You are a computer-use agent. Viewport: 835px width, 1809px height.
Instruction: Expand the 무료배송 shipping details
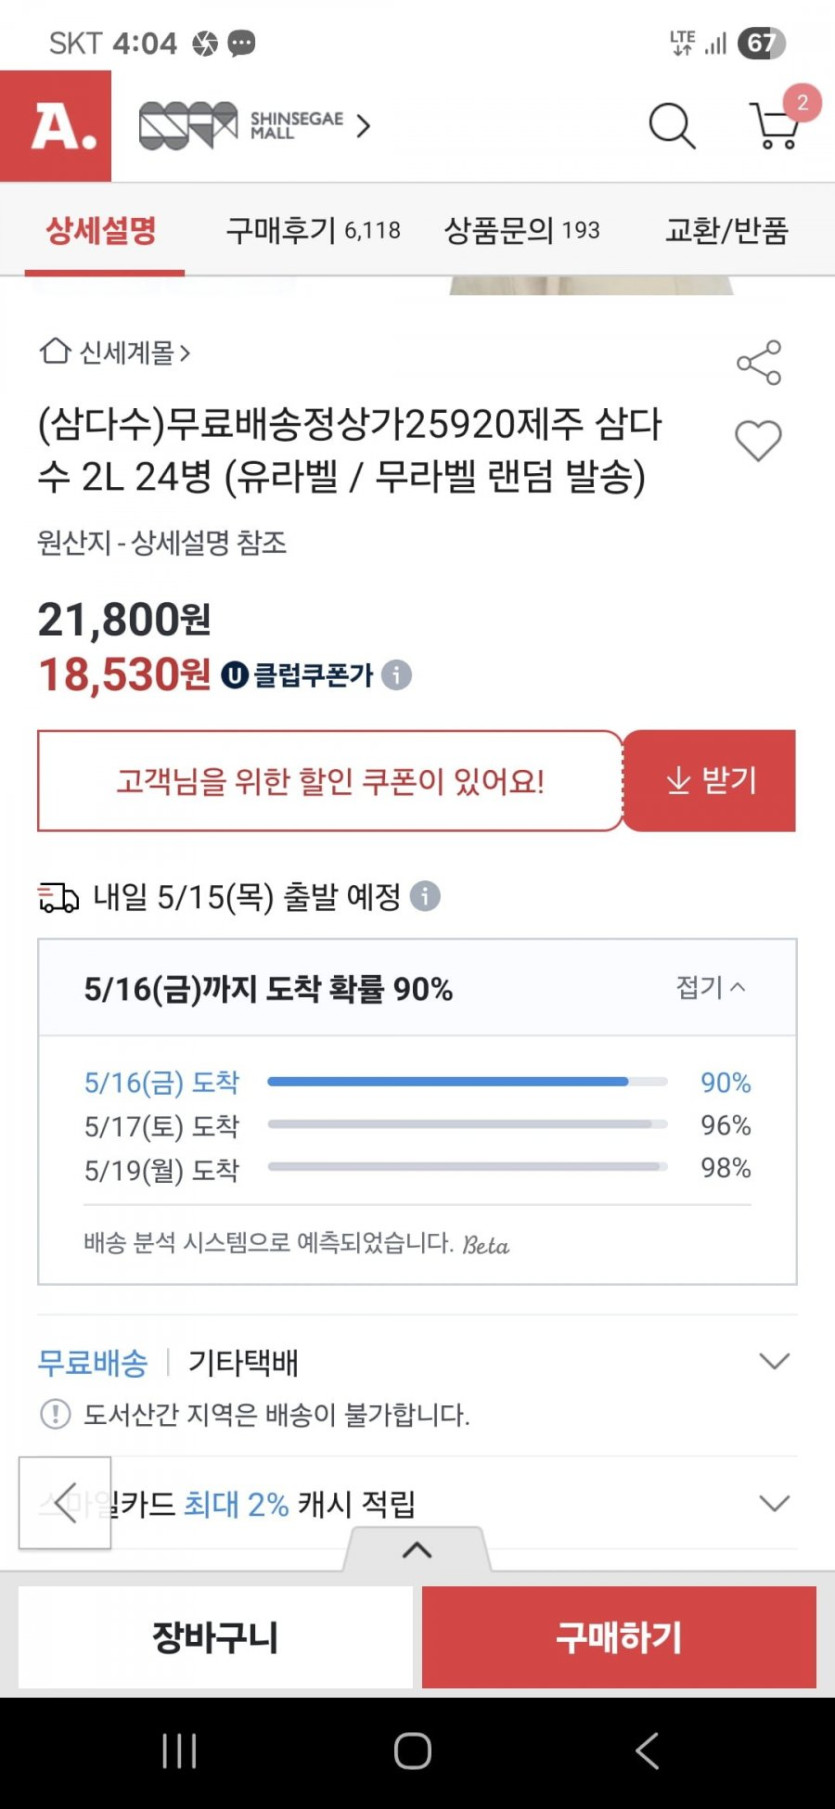774,1361
